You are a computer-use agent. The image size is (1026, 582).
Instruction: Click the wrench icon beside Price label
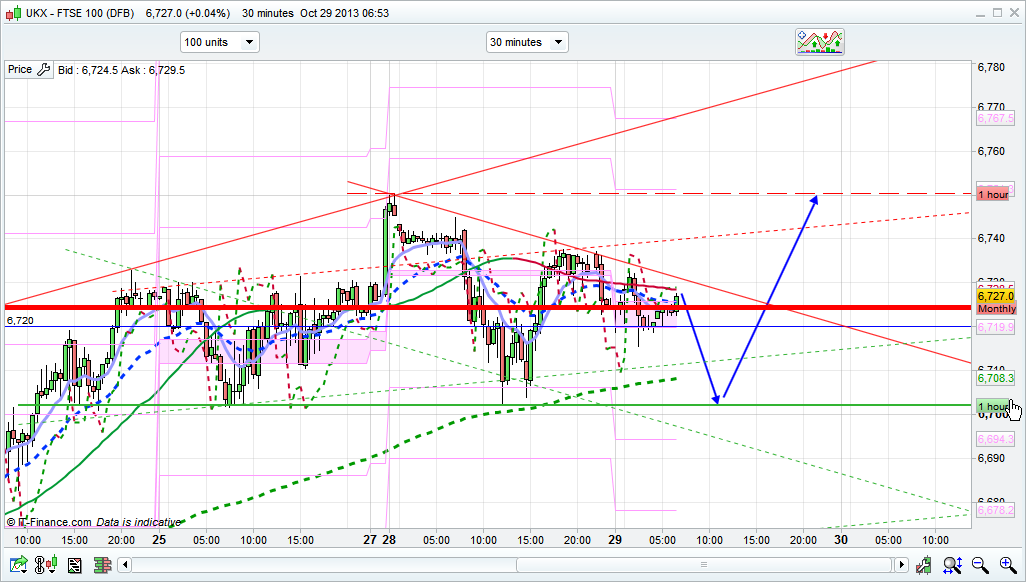[43, 70]
